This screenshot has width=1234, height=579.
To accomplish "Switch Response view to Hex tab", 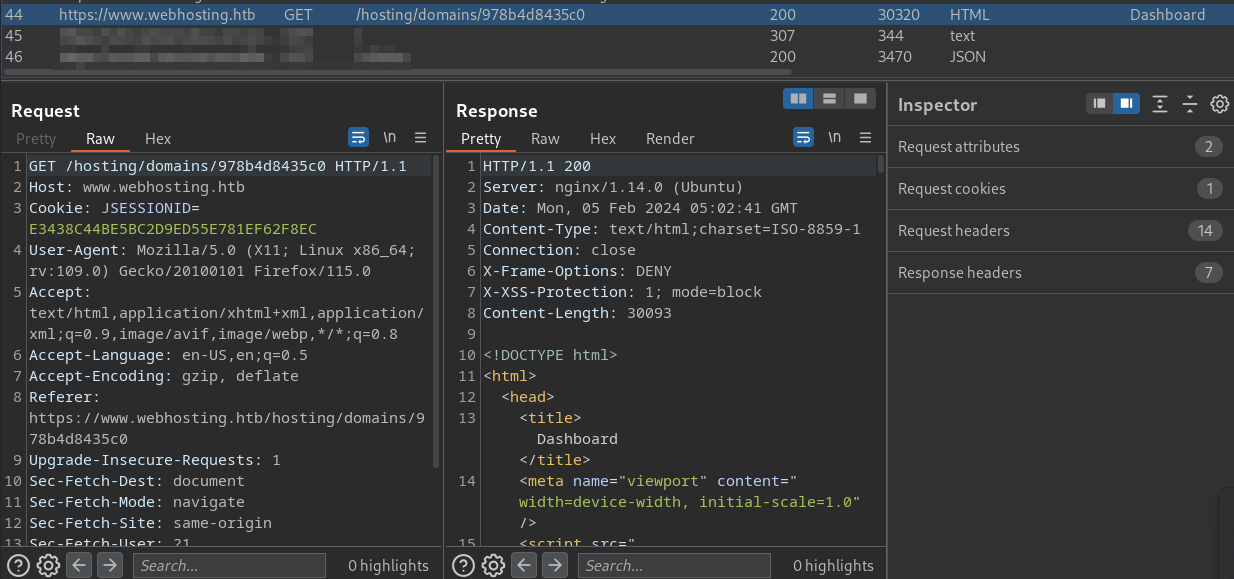I will click(x=603, y=139).
